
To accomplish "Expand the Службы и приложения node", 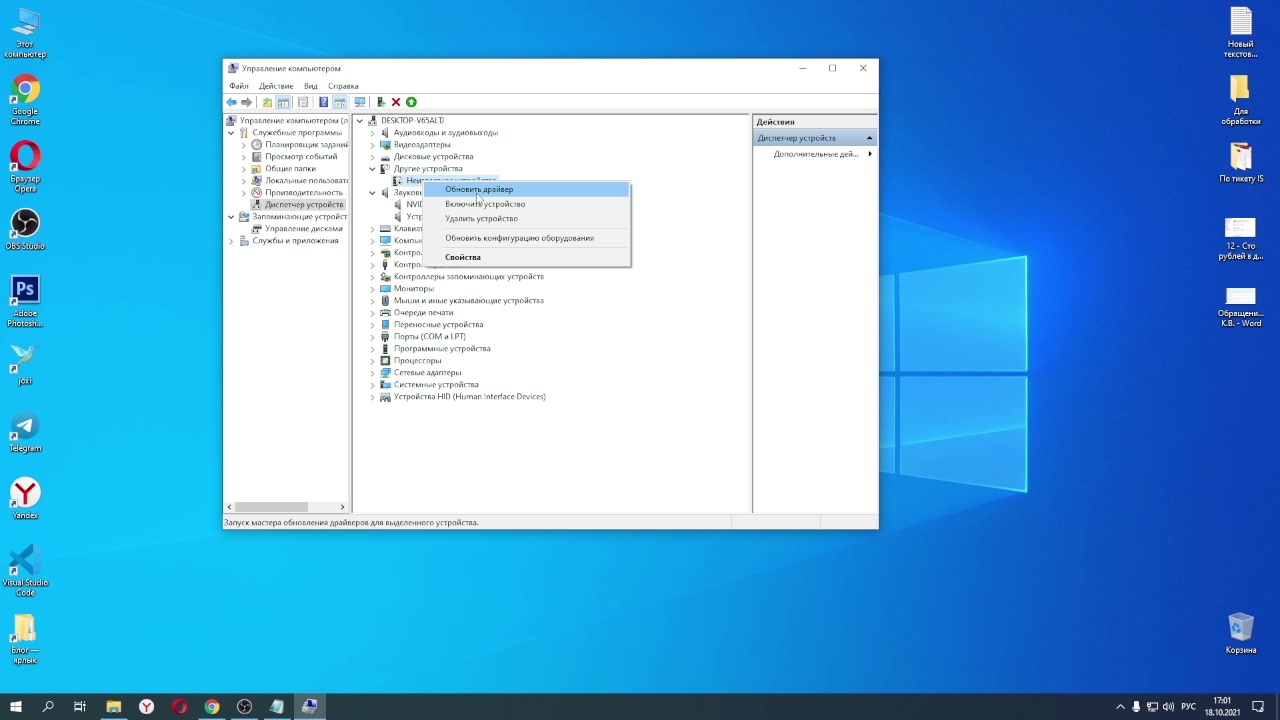I will [x=231, y=241].
